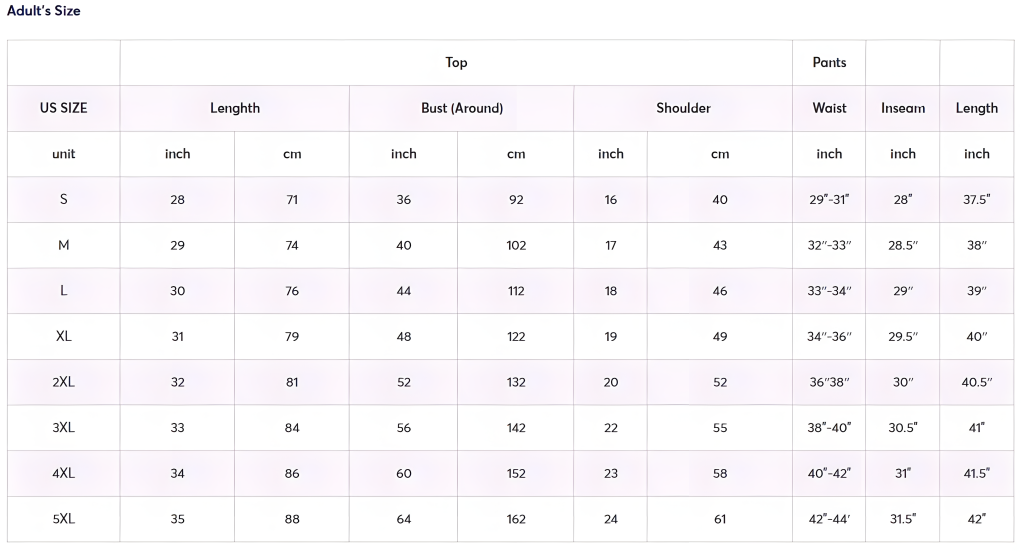The width and height of the screenshot is (1024, 551).
Task: Select waist value 29"-31" for size S
Action: [829, 200]
